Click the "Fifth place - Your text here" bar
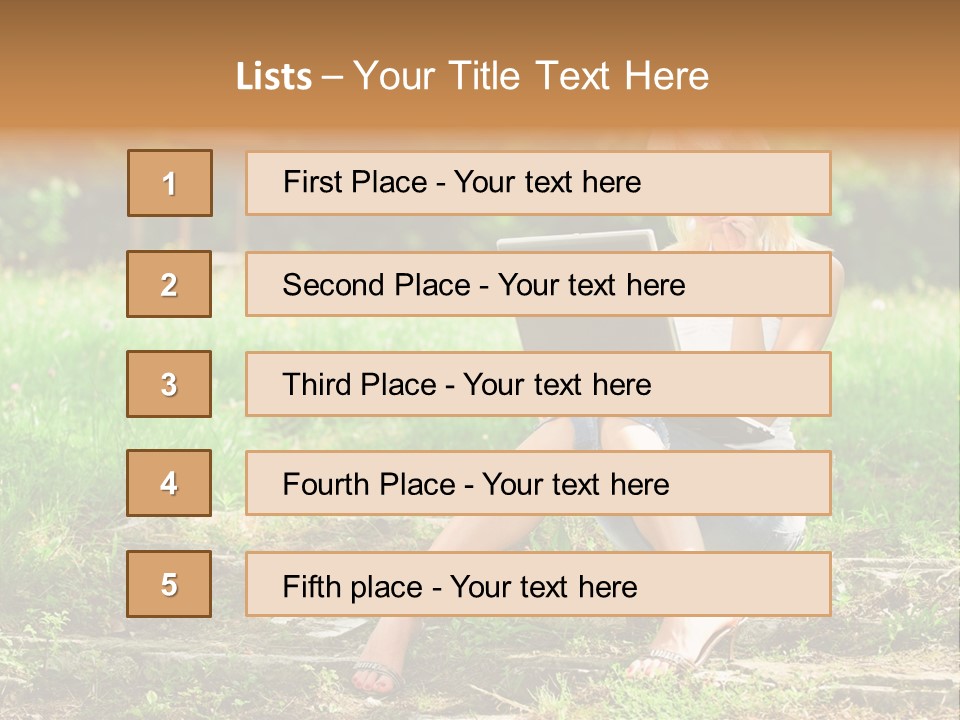The height and width of the screenshot is (720, 960). click(x=538, y=584)
